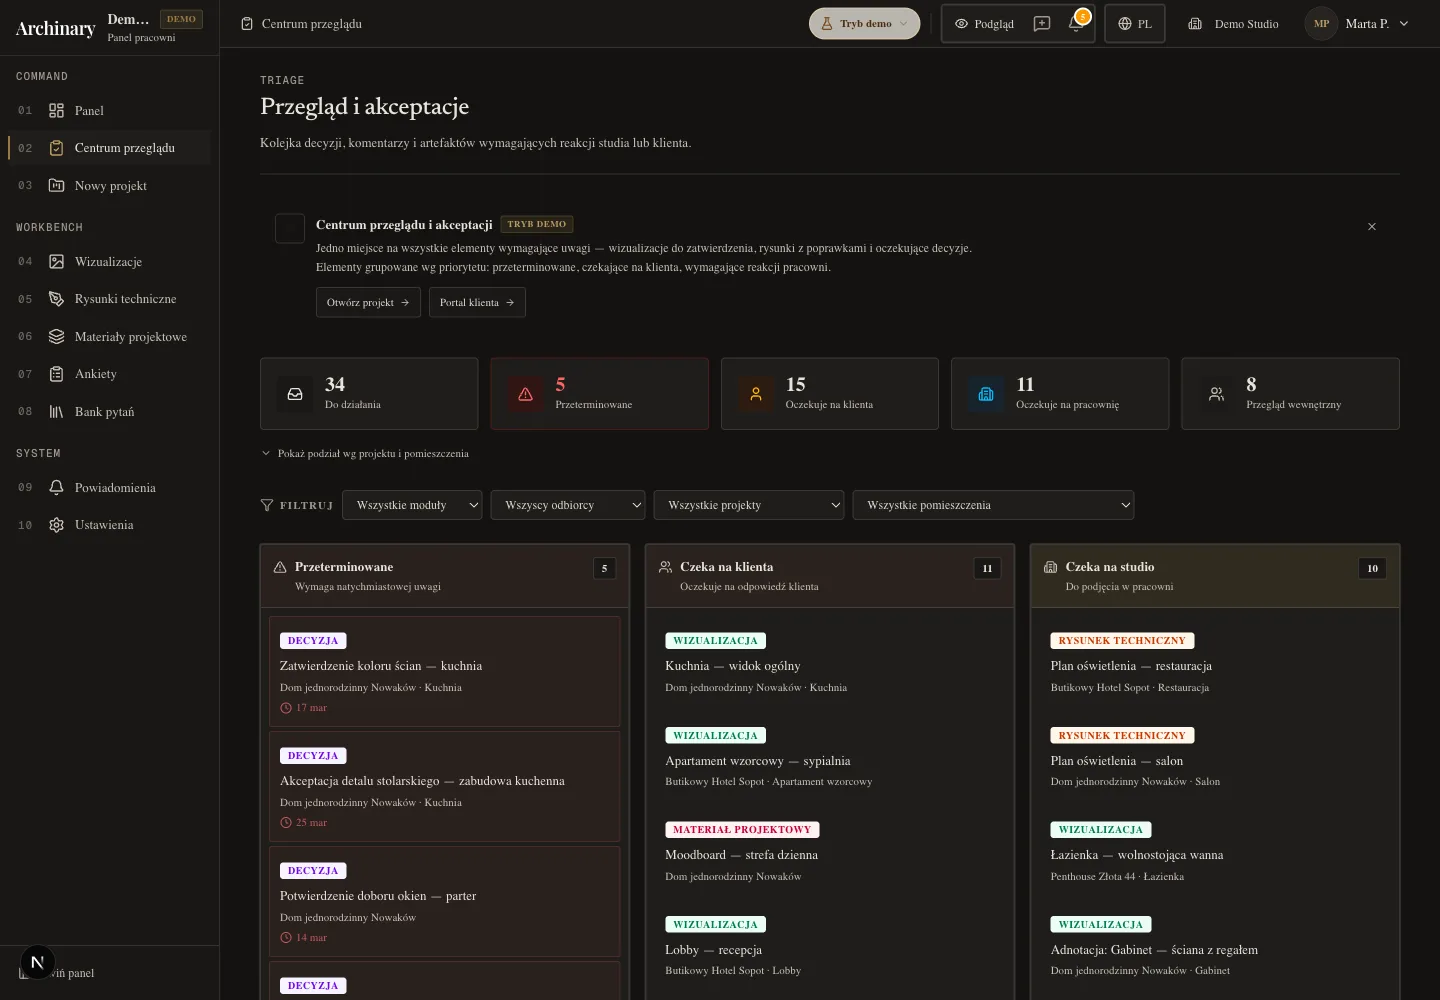Viewport: 1440px width, 1000px height.
Task: Click the Bank pytań library icon
Action: [57, 412]
